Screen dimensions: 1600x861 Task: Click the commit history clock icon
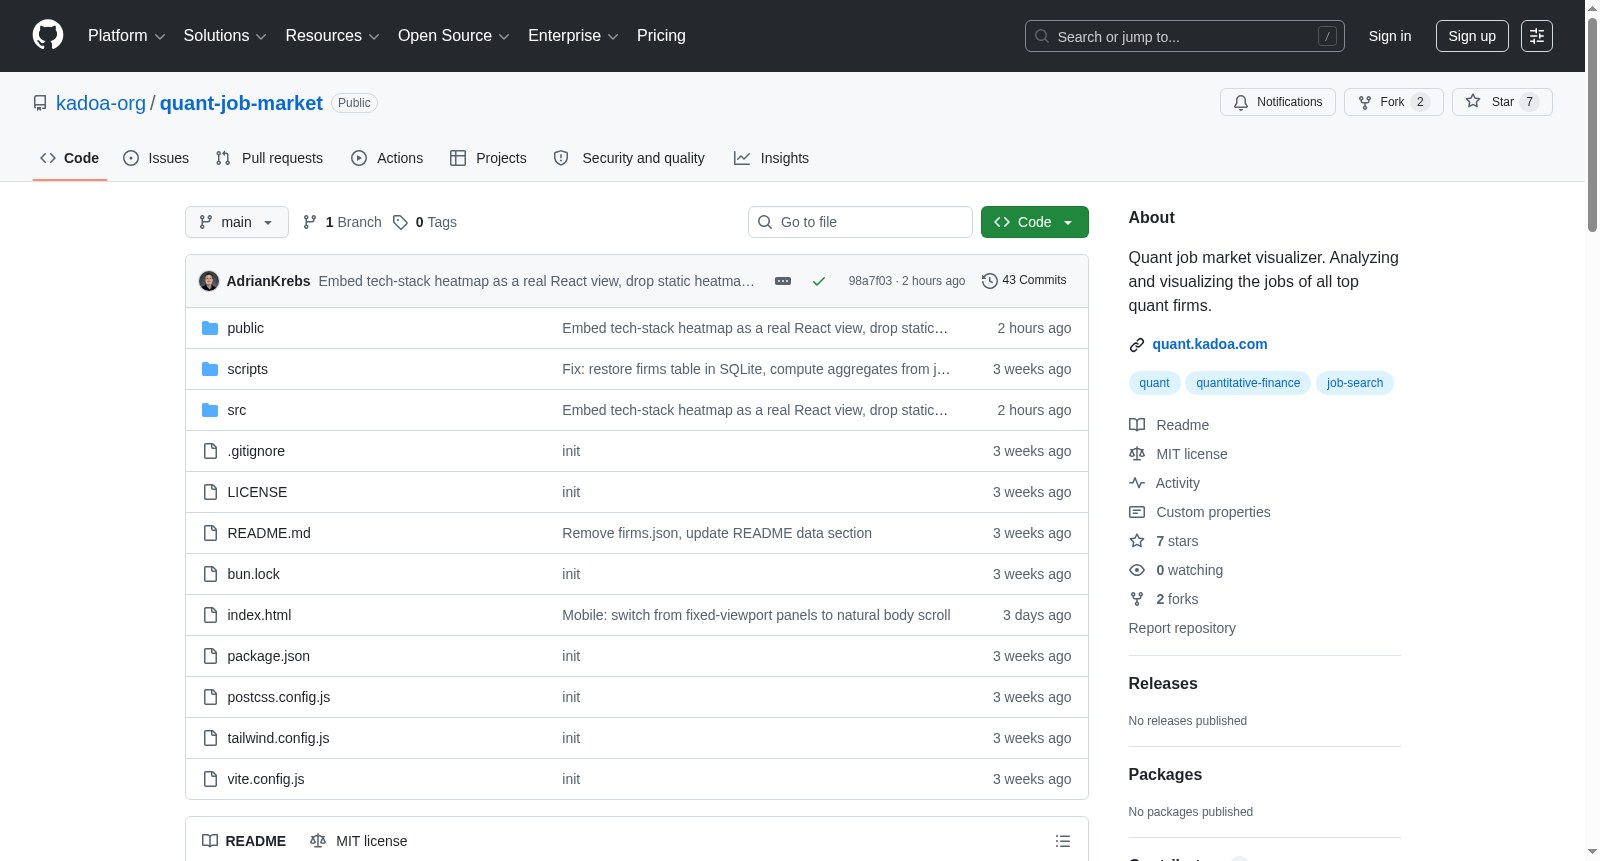coord(990,281)
